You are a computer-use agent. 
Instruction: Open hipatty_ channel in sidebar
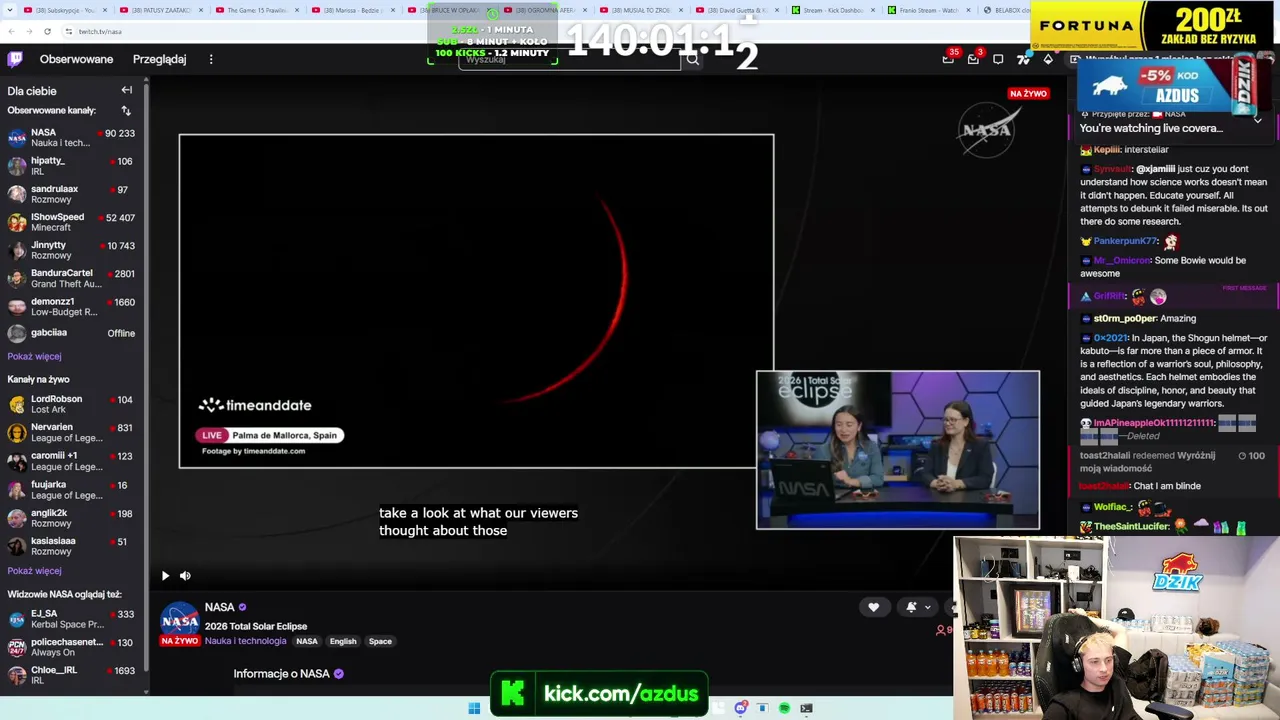pyautogui.click(x=72, y=165)
